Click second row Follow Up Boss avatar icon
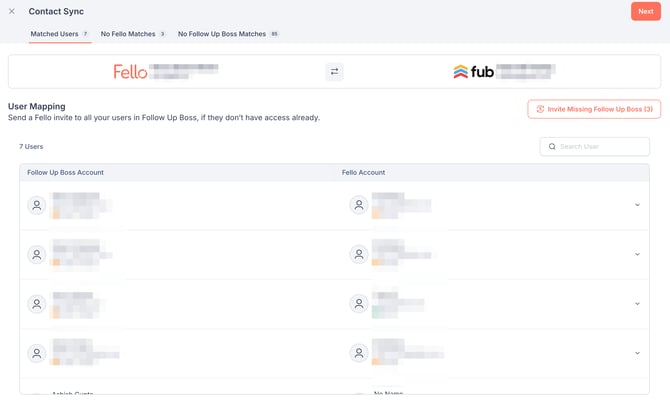670x405 pixels. coord(37,255)
